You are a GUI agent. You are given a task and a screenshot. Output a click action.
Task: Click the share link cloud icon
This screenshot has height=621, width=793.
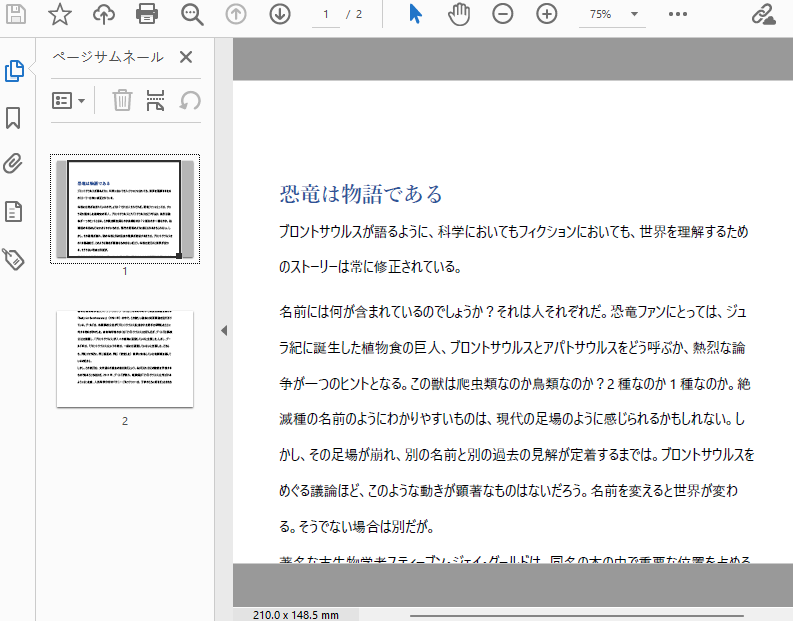(x=763, y=14)
